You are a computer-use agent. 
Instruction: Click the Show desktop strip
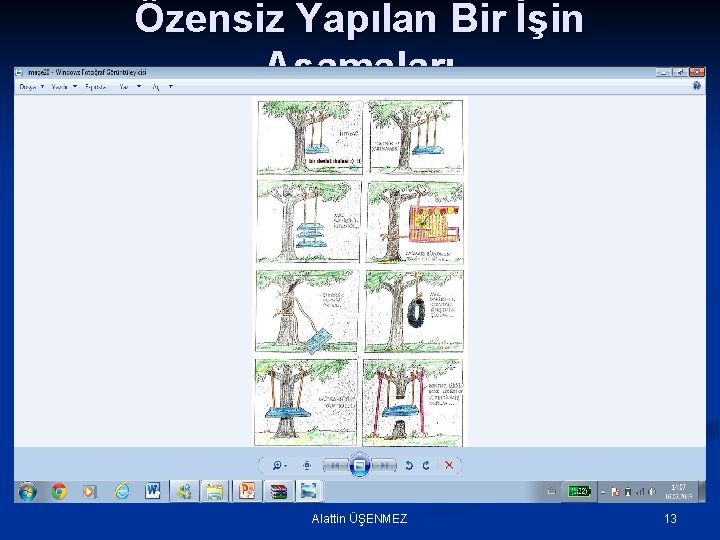pos(702,492)
